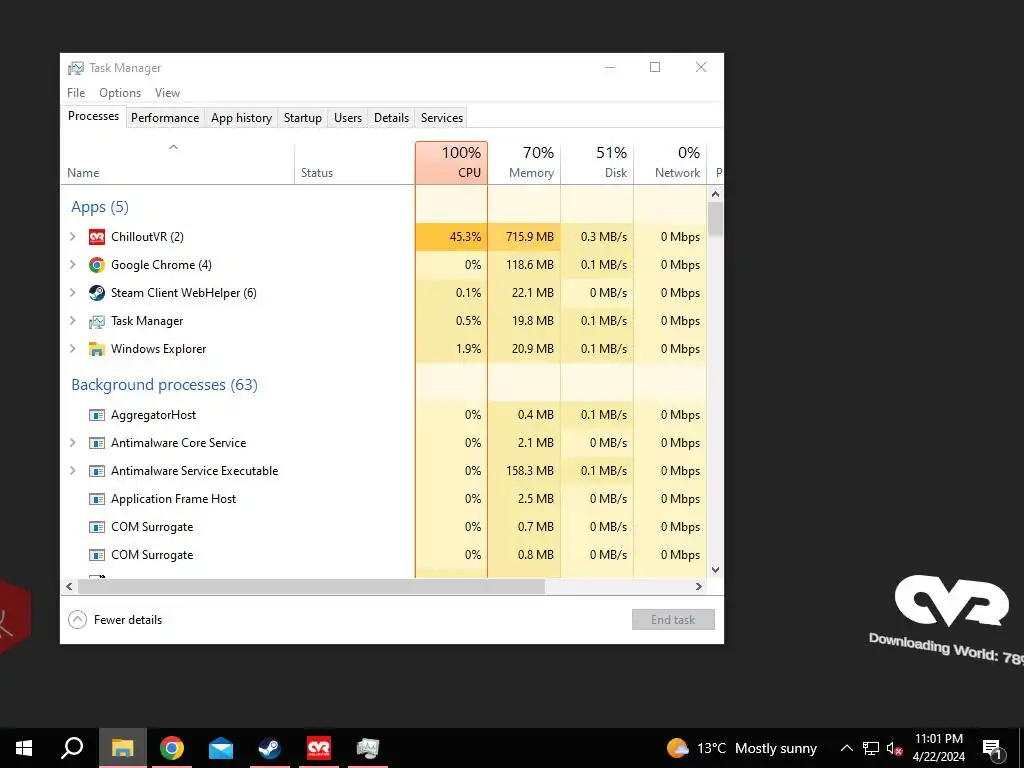This screenshot has height=768, width=1024.
Task: Click the Antimalware Core Service icon
Action: pyautogui.click(x=97, y=443)
